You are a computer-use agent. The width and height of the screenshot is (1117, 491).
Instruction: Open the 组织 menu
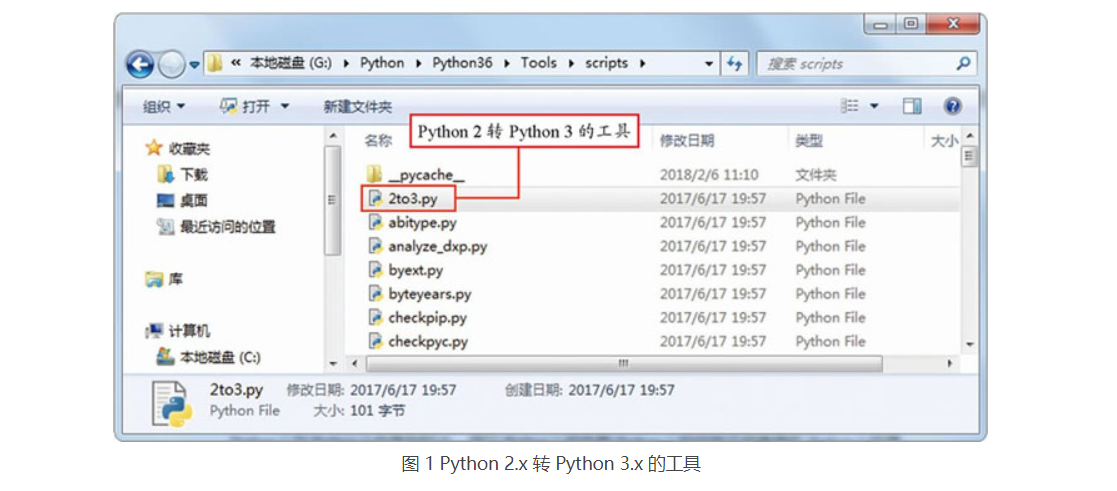164,107
